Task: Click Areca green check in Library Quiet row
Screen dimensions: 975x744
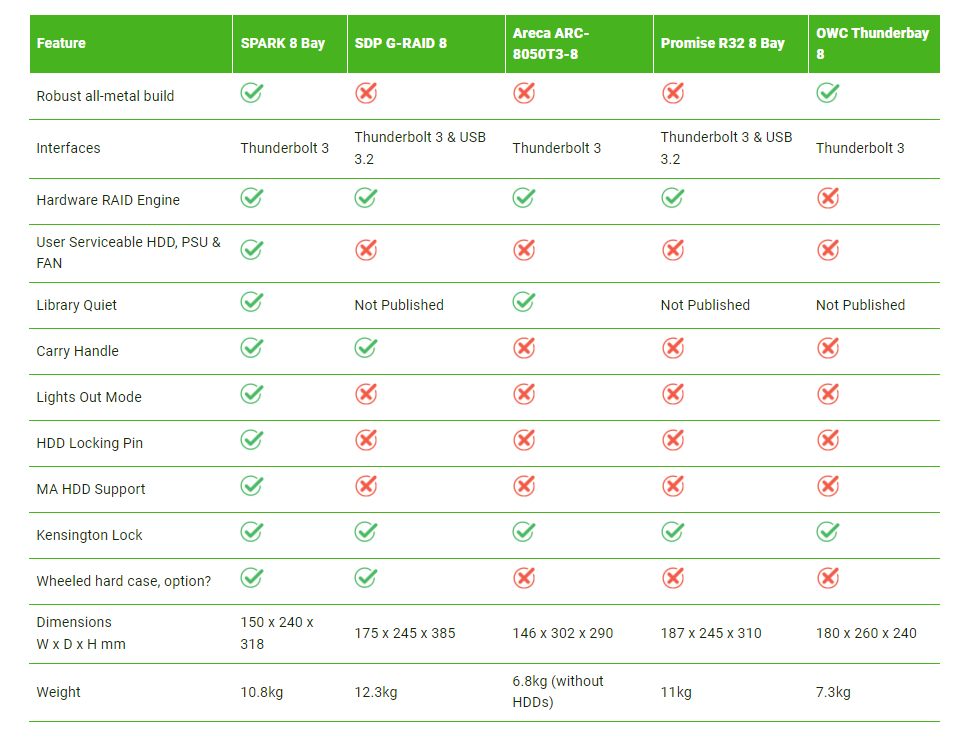Action: tap(524, 302)
